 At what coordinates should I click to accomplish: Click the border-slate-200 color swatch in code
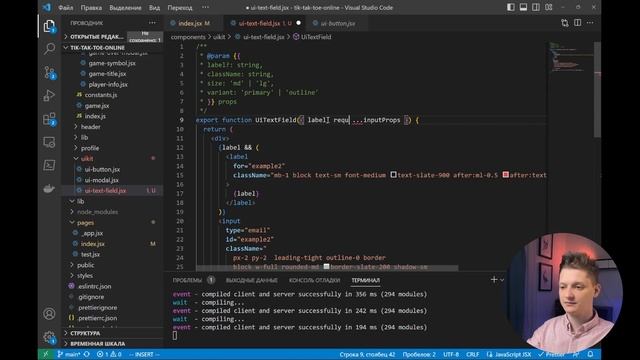pos(327,267)
